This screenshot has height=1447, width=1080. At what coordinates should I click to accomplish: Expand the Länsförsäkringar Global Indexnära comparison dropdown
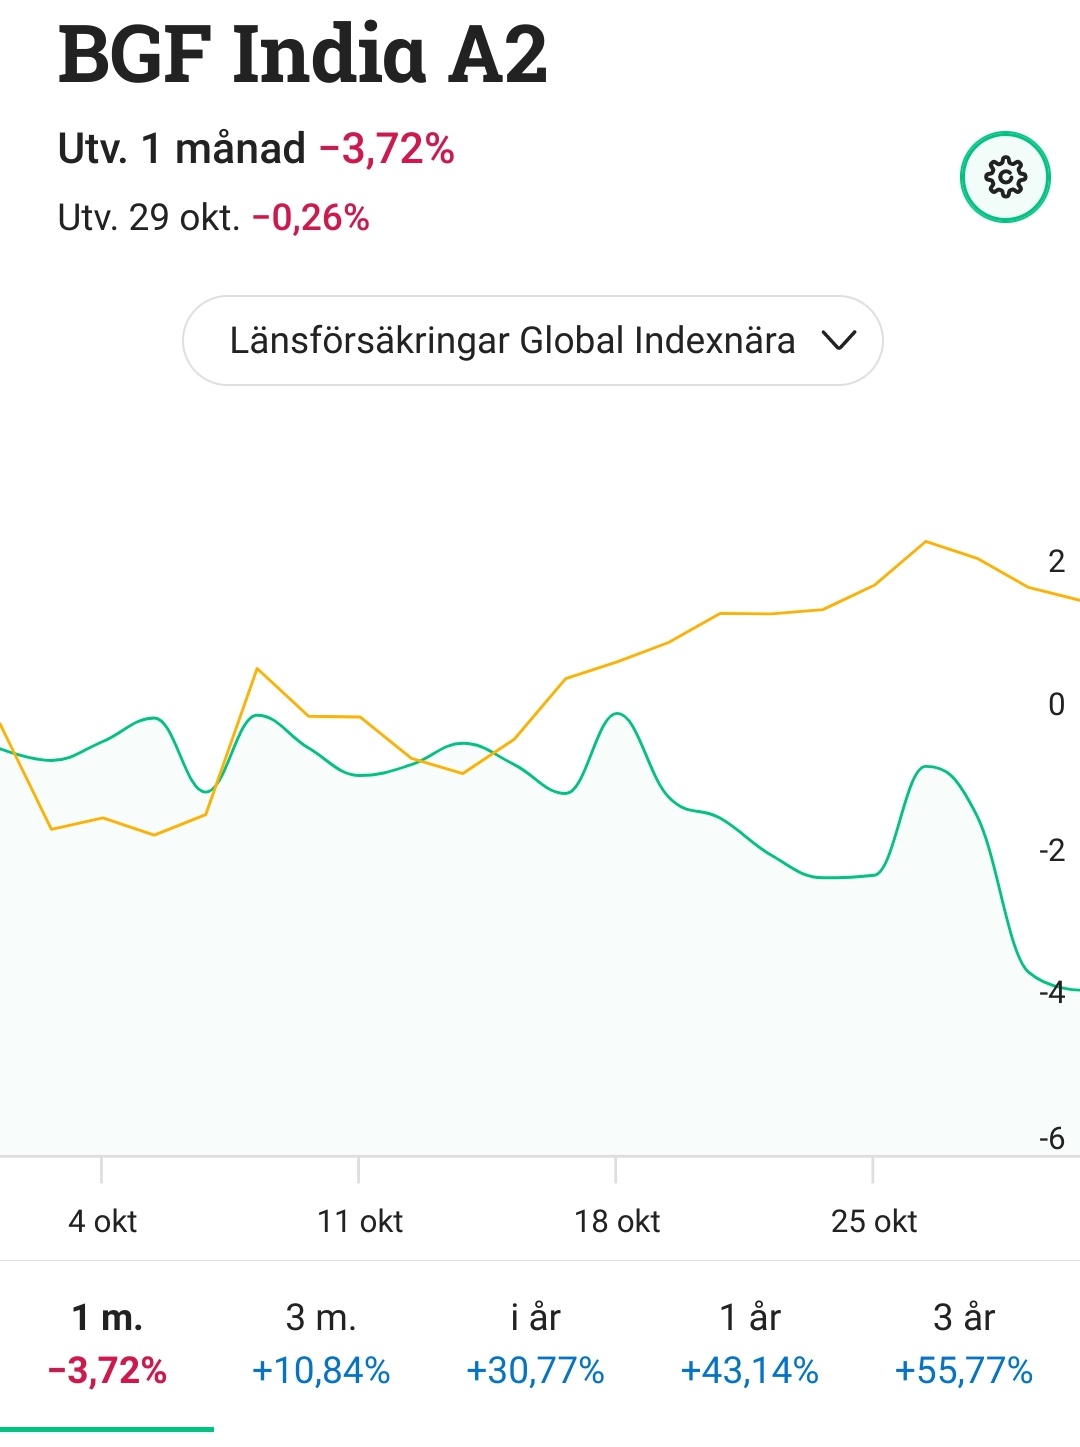coord(512,340)
